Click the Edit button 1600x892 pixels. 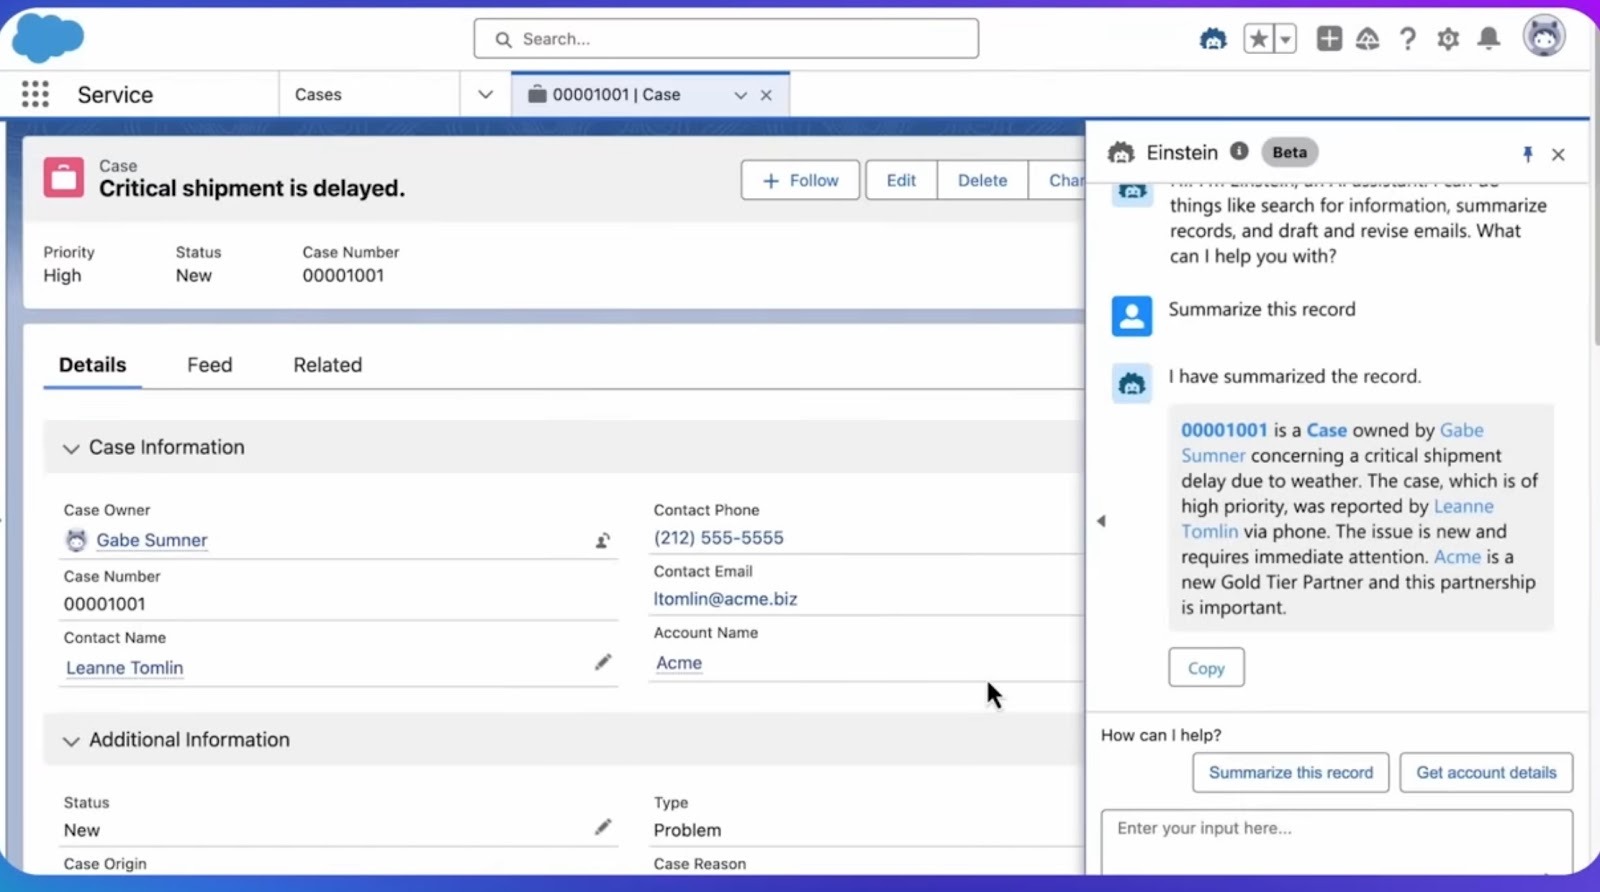[901, 180]
